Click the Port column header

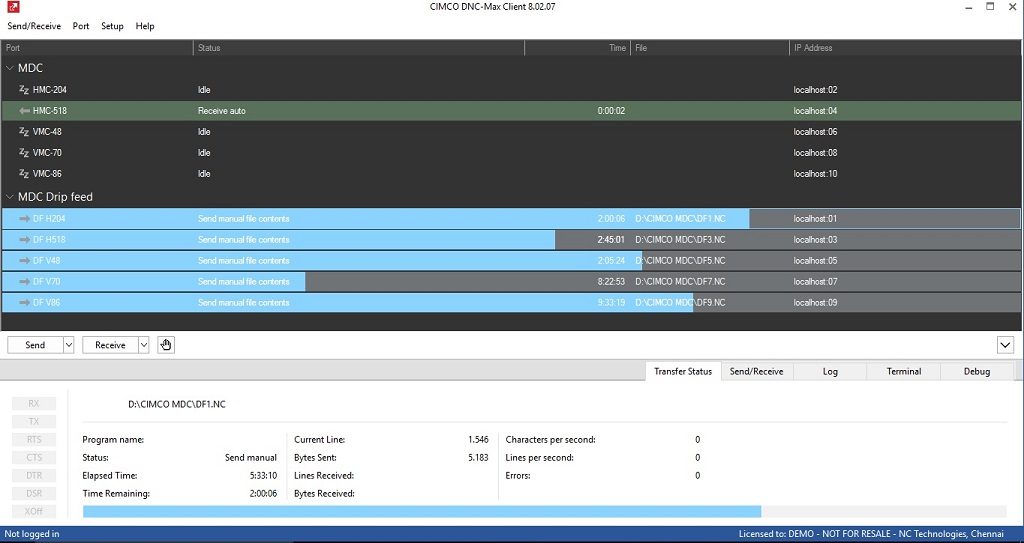pos(97,48)
